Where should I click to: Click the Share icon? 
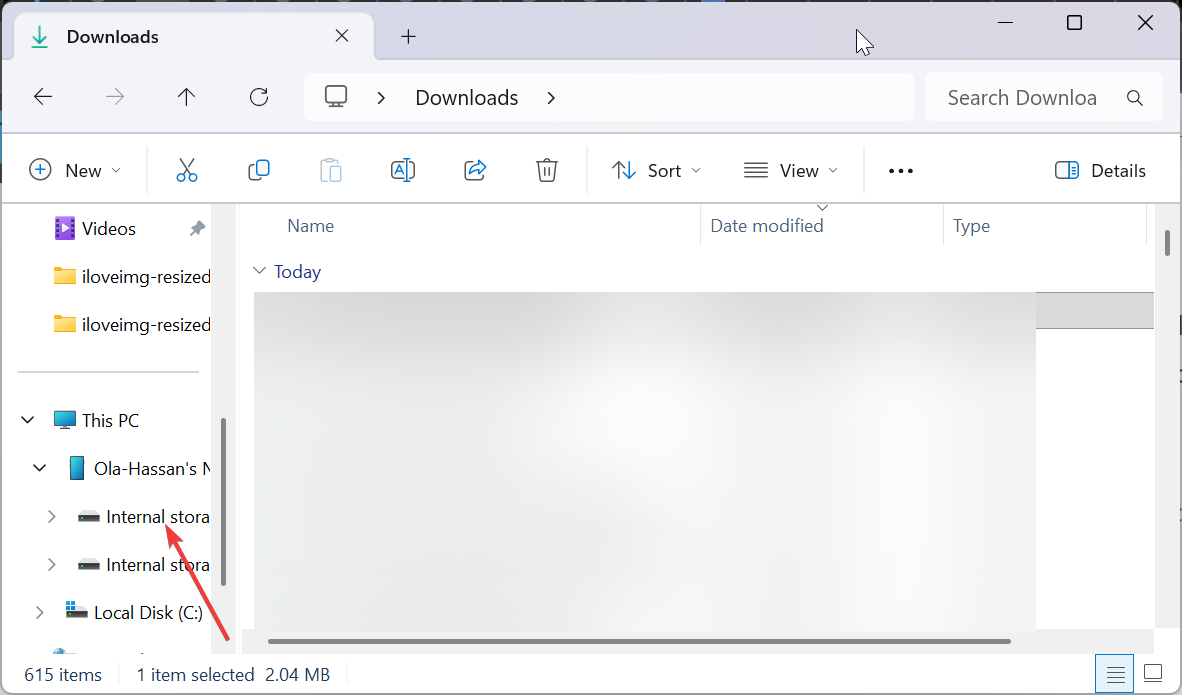coord(475,170)
